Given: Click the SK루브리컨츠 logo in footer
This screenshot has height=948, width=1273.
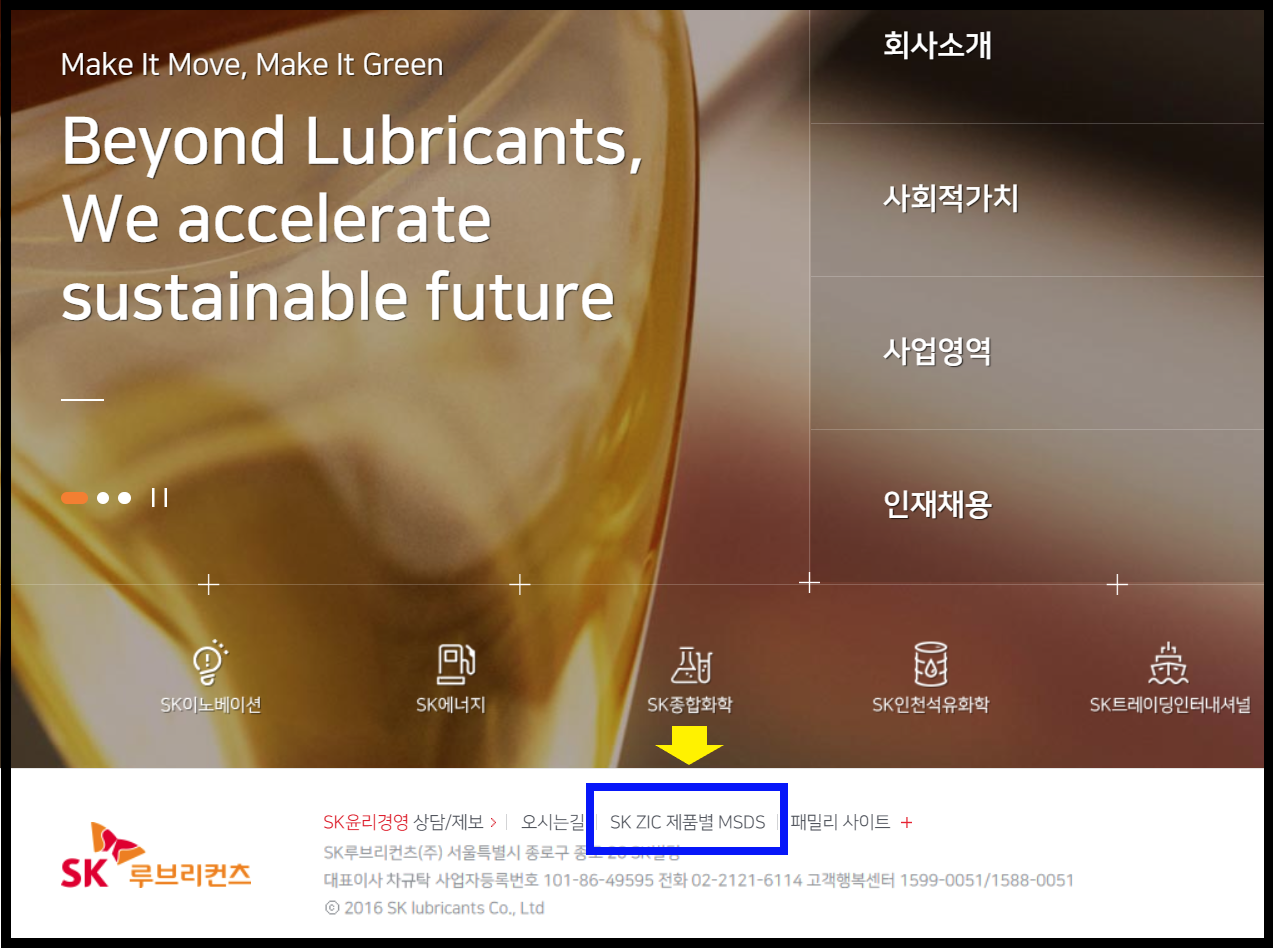Looking at the screenshot, I should point(156,857).
